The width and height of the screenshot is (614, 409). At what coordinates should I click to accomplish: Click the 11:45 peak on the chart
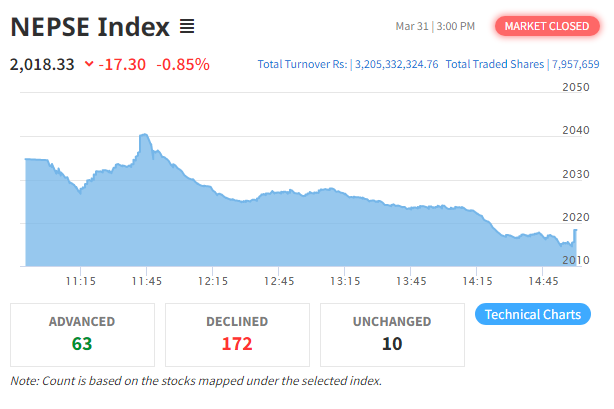pos(144,135)
